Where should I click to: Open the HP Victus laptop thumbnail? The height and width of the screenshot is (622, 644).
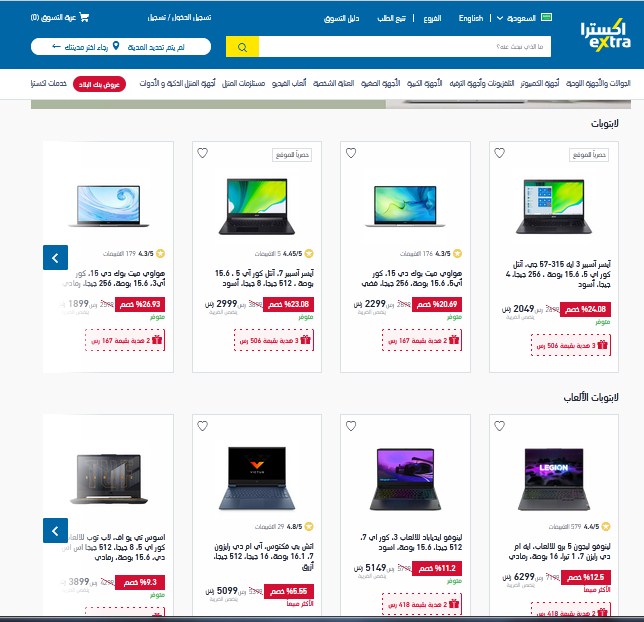(257, 479)
